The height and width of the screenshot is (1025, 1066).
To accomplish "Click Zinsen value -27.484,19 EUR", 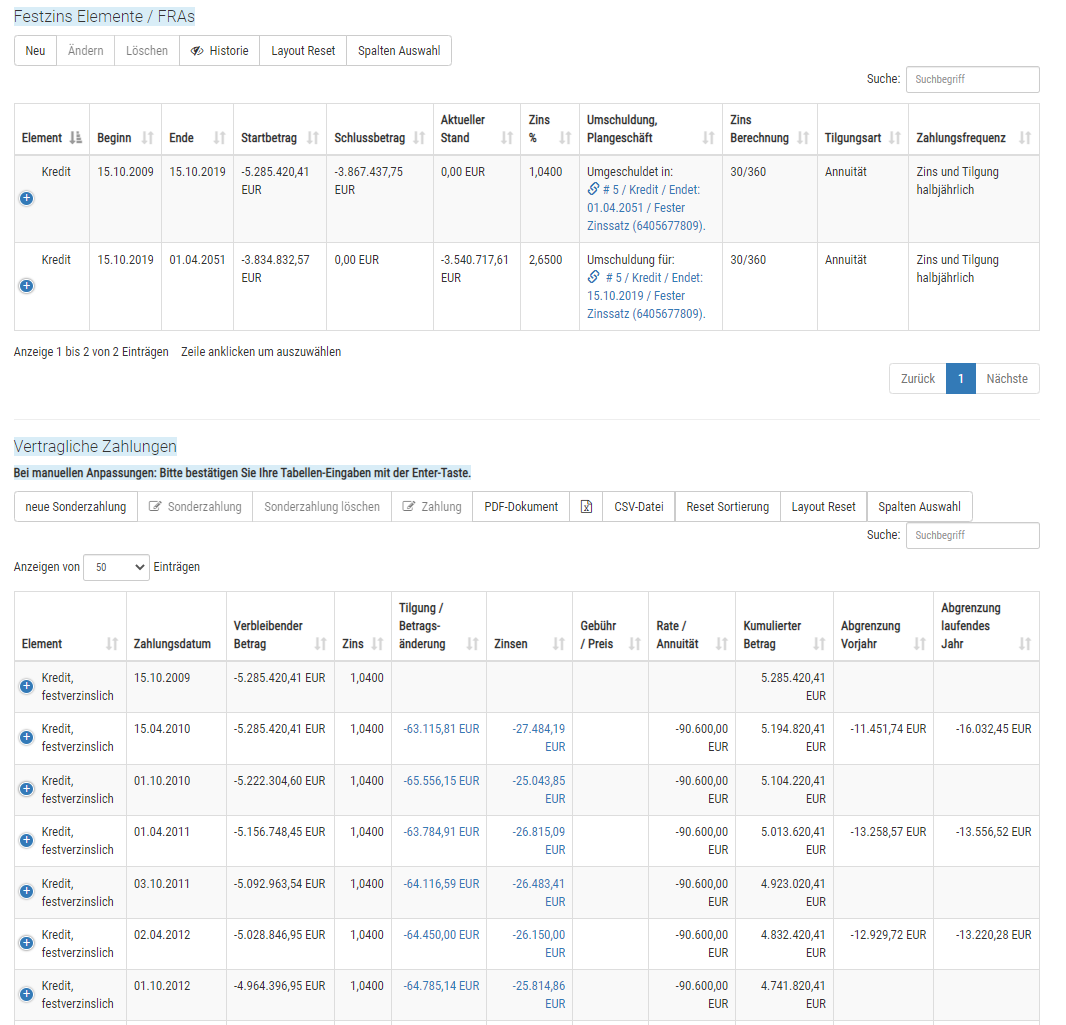I will (538, 737).
